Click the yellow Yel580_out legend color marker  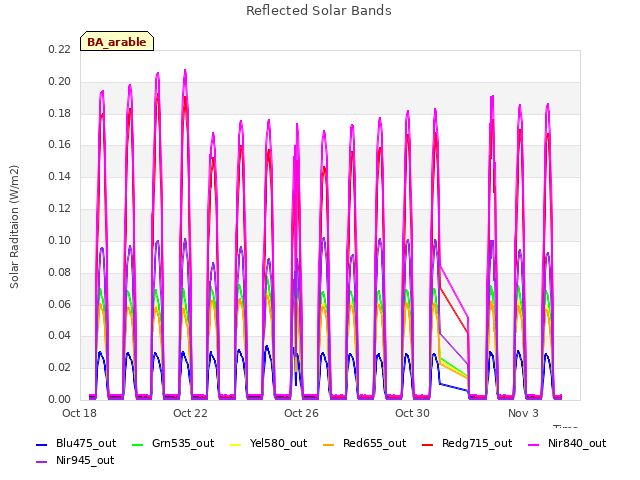pos(236,444)
